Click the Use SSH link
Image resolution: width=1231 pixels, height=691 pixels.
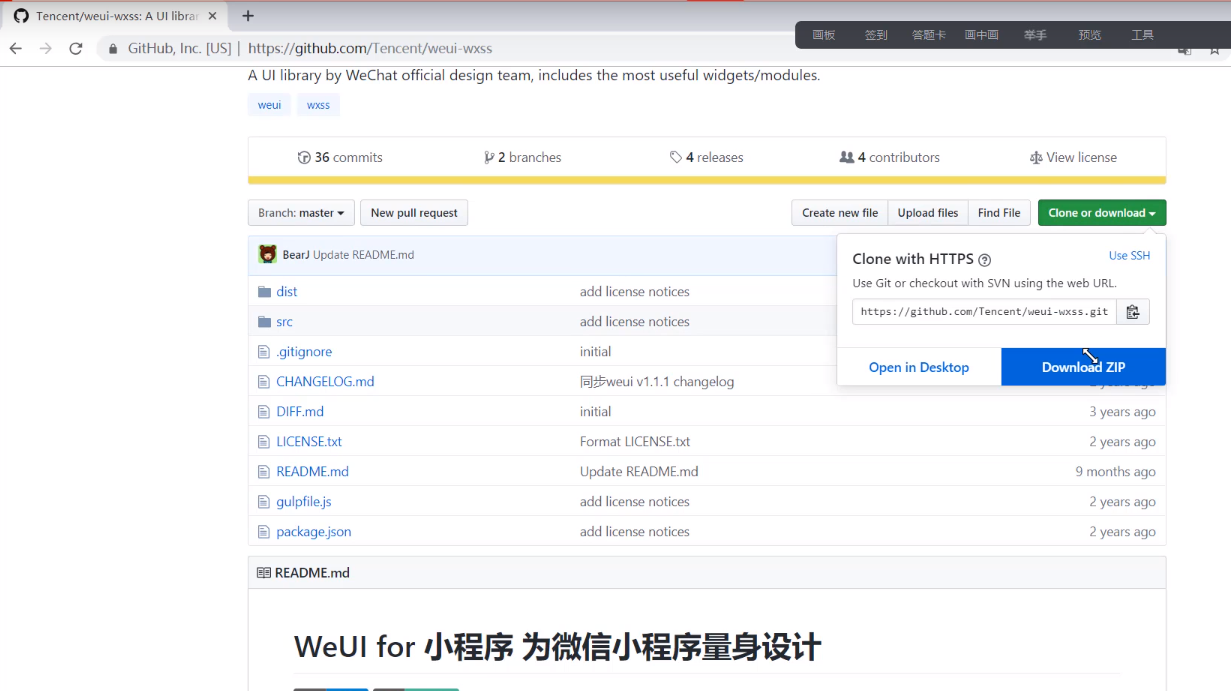[x=1130, y=256]
